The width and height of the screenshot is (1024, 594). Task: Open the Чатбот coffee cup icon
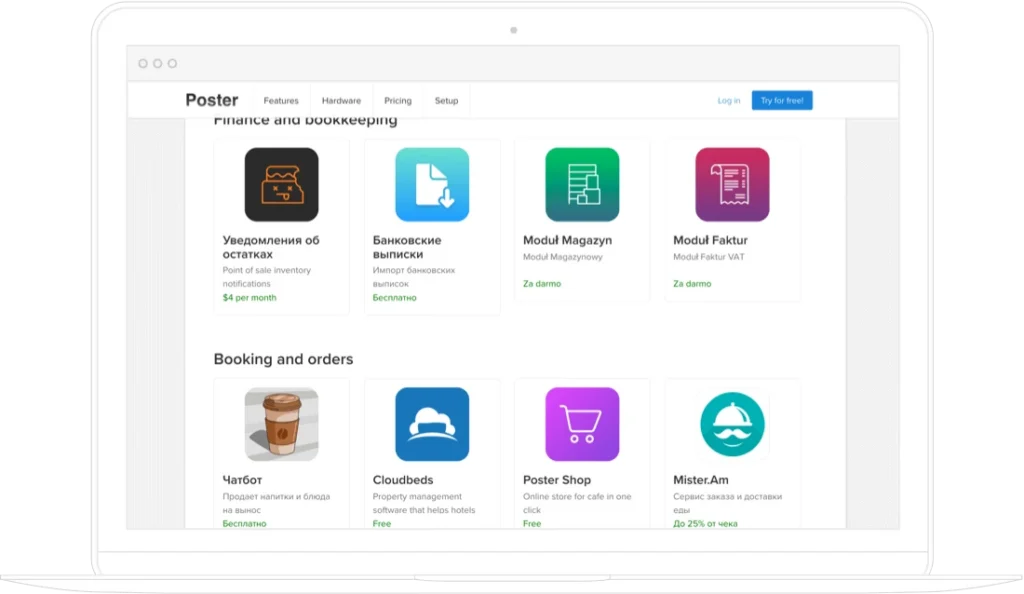(x=281, y=424)
